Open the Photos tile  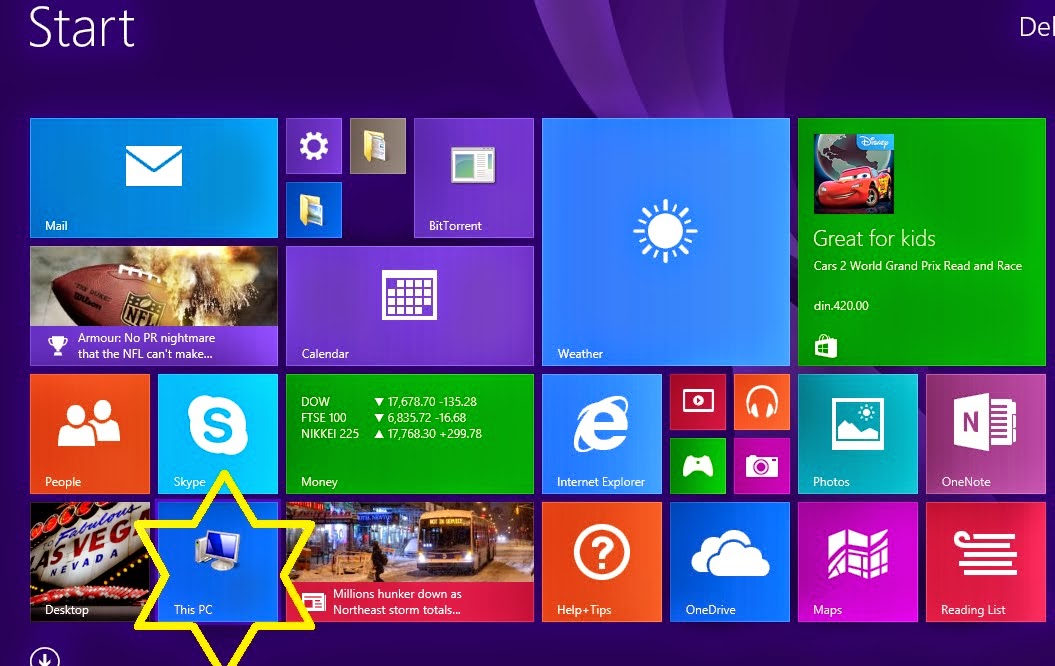pyautogui.click(x=857, y=434)
